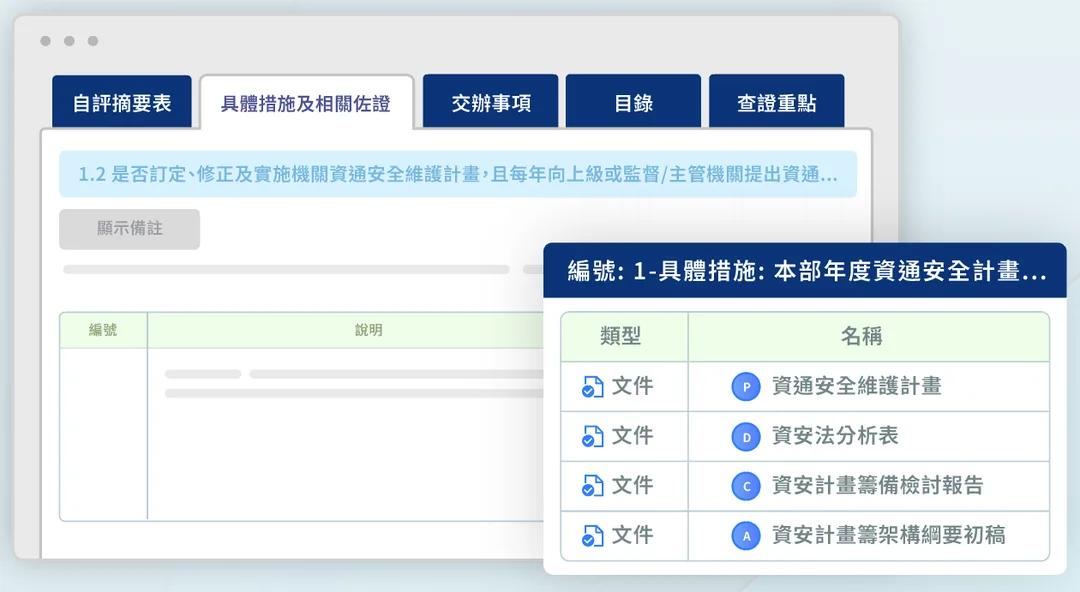Click the 類型 column header
The height and width of the screenshot is (592, 1080).
coord(621,336)
